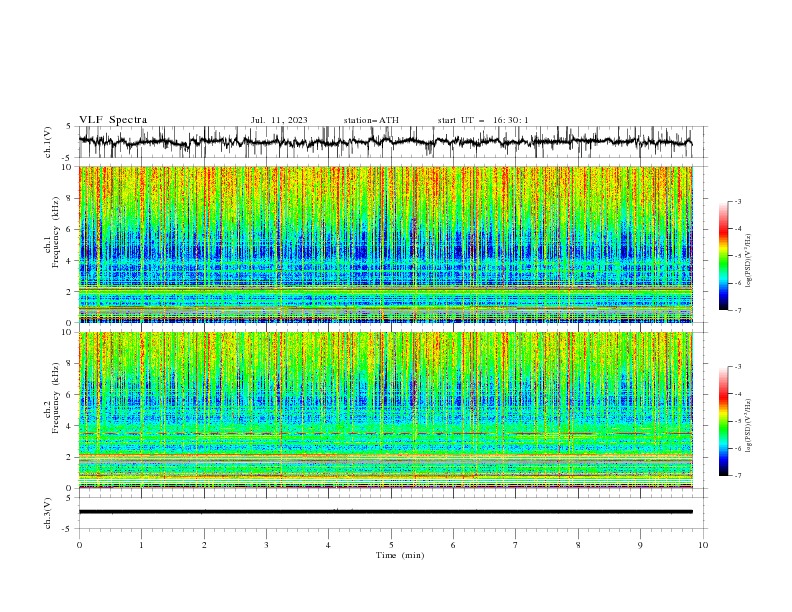This screenshot has width=792, height=612.
Task: Click the "VLF Spectra" title text
Action: click(113, 120)
